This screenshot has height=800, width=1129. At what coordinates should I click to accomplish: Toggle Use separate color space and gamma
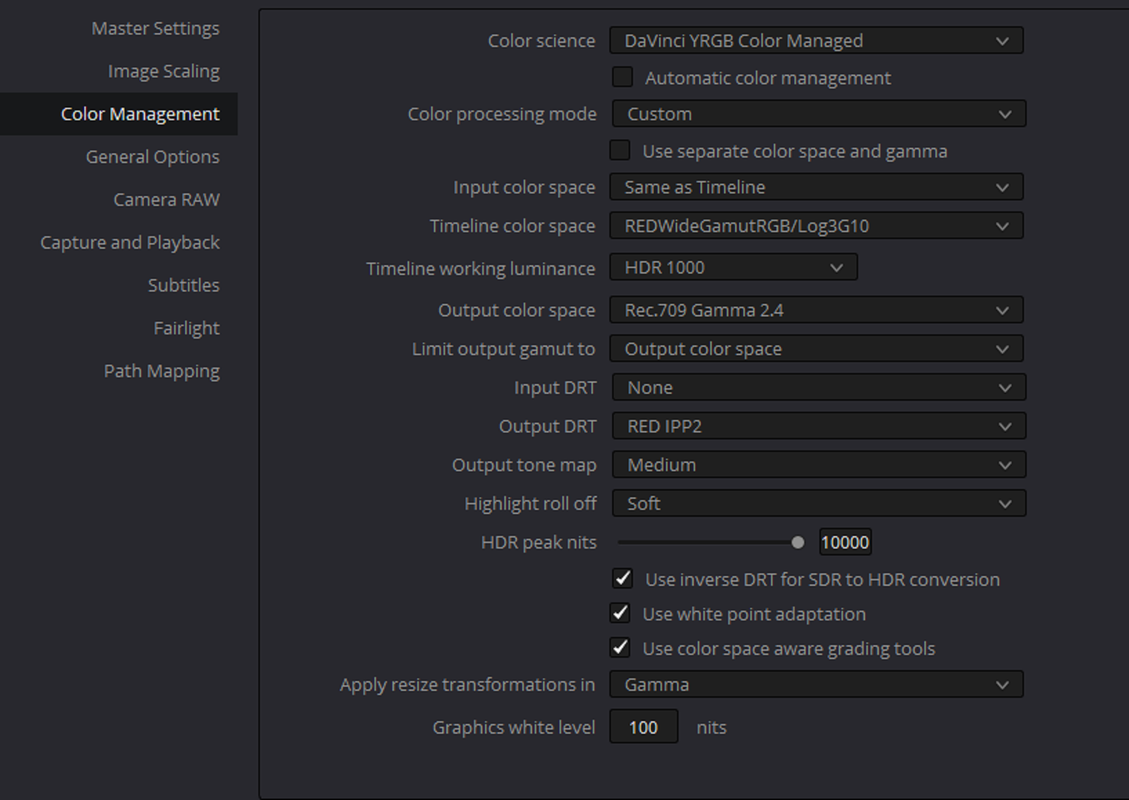[619, 150]
